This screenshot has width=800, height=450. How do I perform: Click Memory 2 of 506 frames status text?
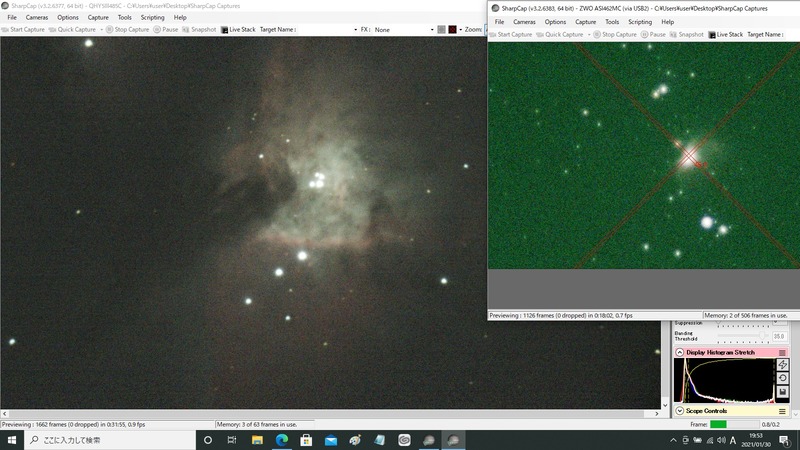tap(747, 316)
